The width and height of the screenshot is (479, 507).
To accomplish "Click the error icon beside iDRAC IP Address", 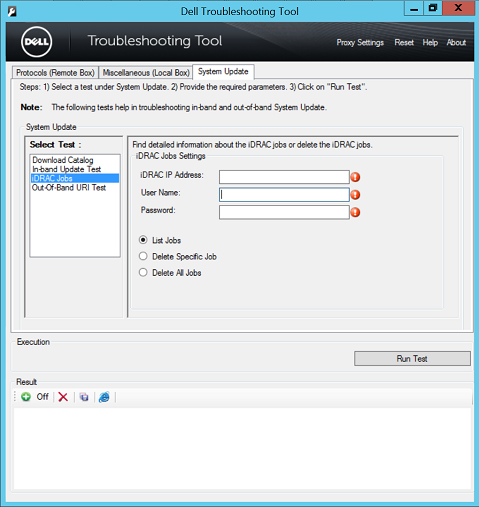I will pyautogui.click(x=355, y=177).
